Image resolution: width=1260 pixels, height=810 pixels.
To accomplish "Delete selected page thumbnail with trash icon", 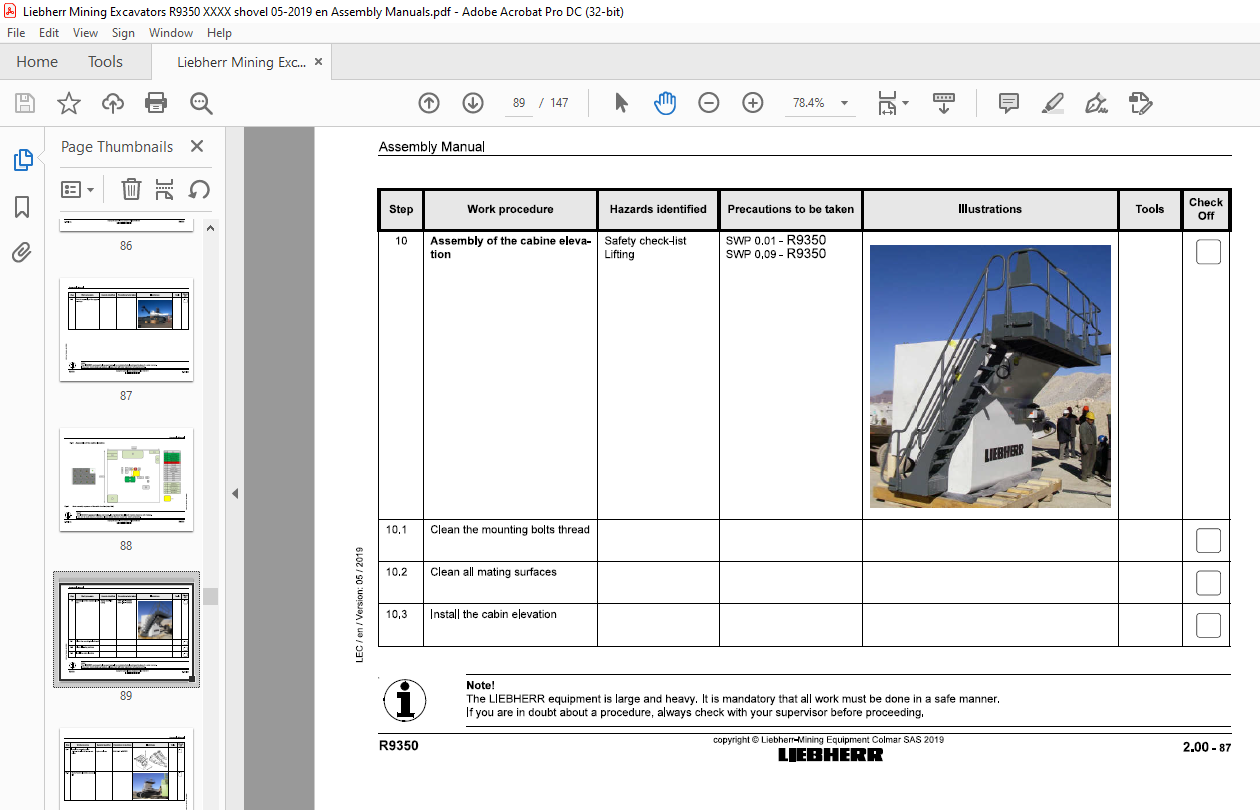I will coord(131,189).
